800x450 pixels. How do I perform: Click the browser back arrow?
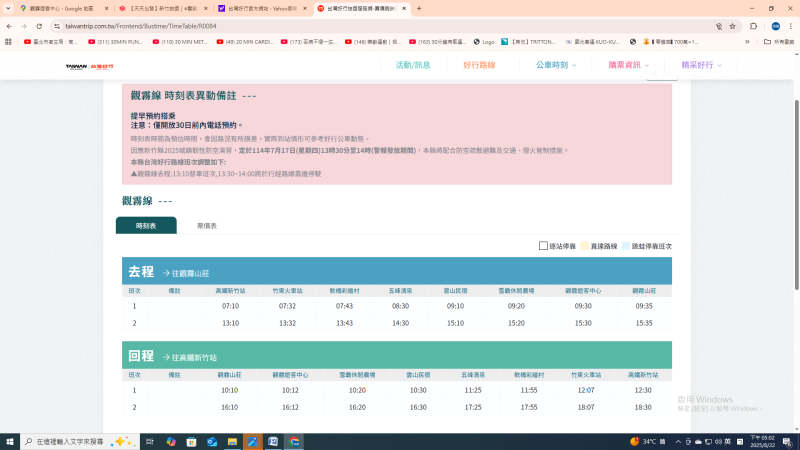tap(9, 26)
